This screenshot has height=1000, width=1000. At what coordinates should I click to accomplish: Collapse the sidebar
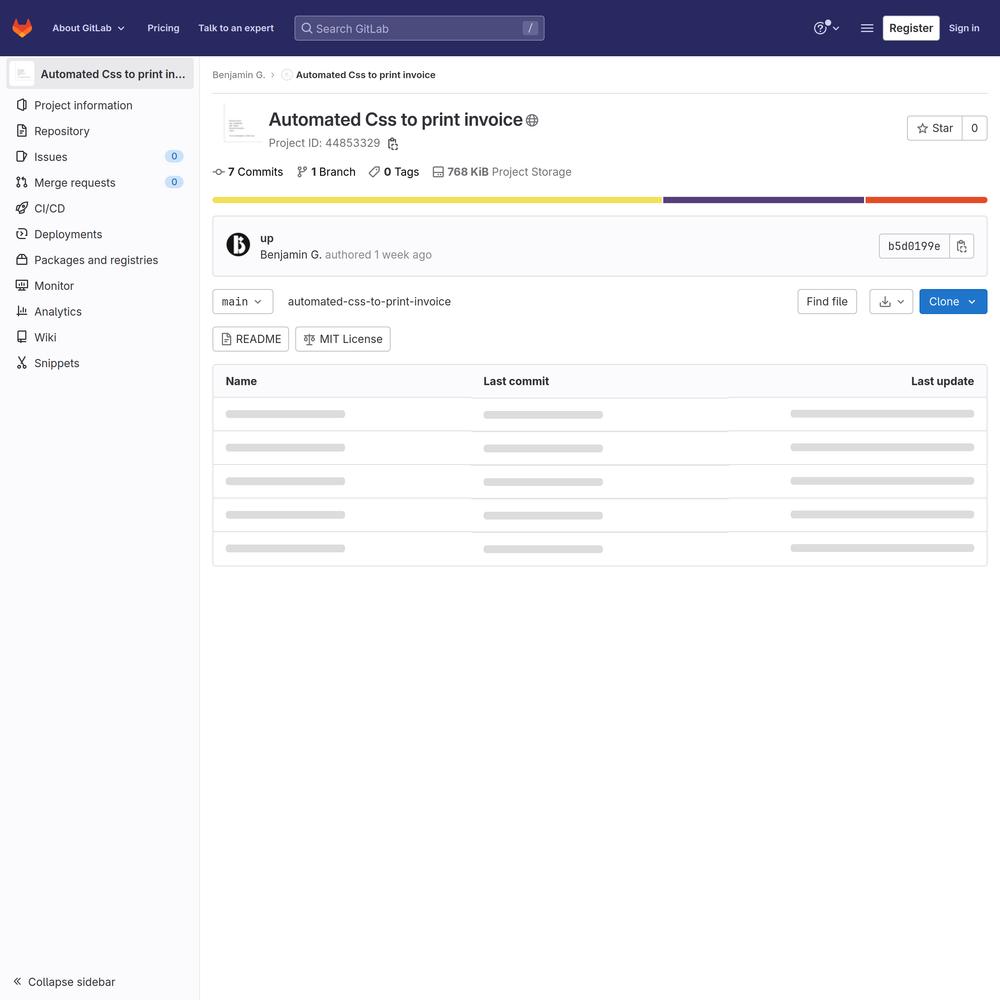click(x=64, y=982)
